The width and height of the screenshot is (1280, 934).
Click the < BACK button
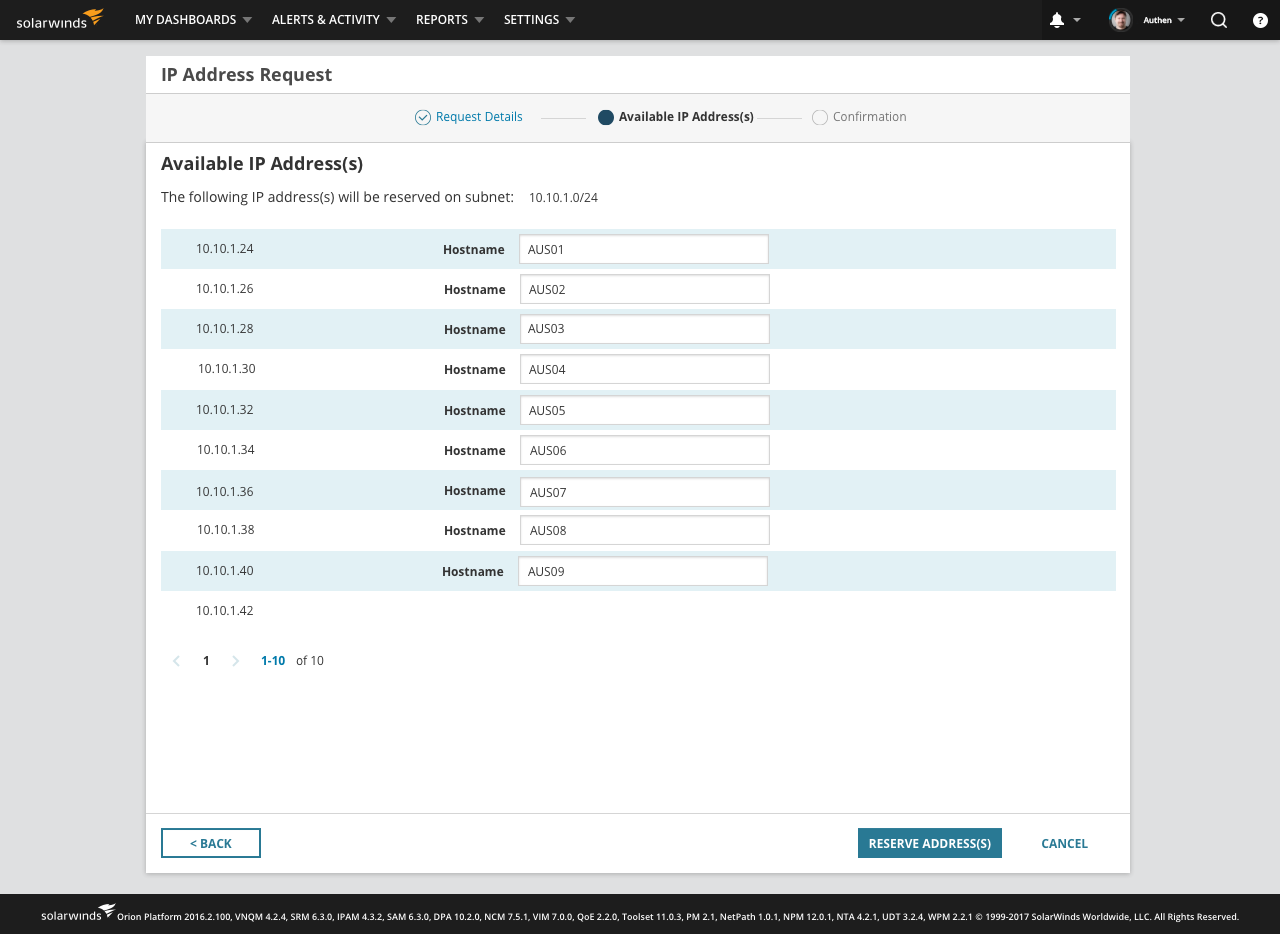pyautogui.click(x=211, y=843)
